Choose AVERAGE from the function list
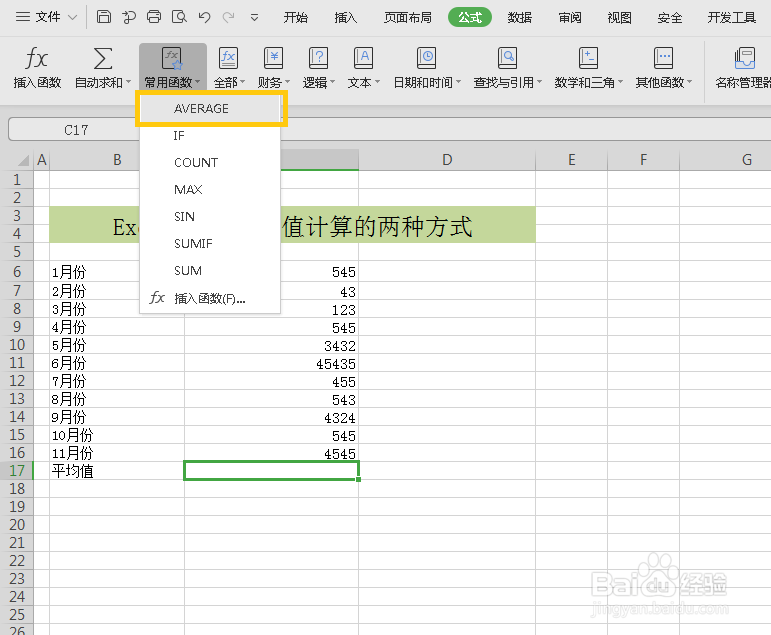 (x=210, y=108)
